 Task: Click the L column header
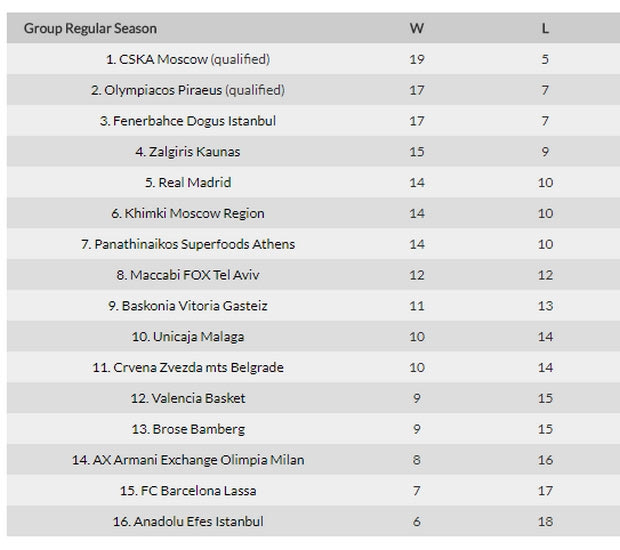545,28
